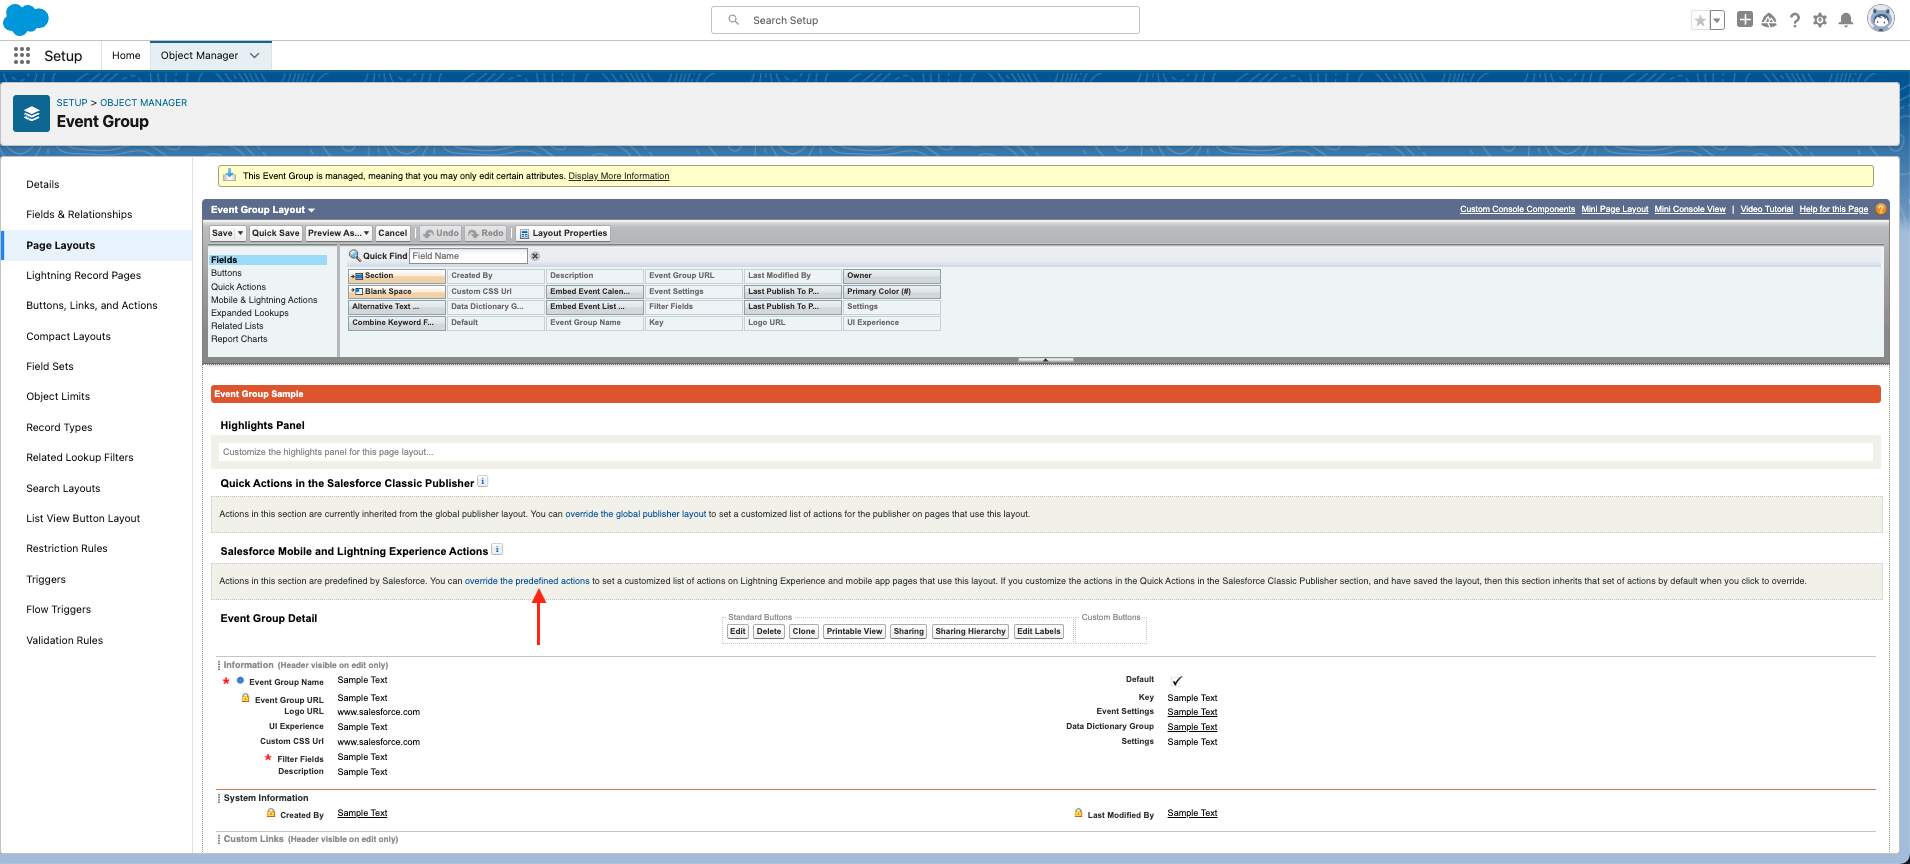Click the Printable View standard button

855,632
